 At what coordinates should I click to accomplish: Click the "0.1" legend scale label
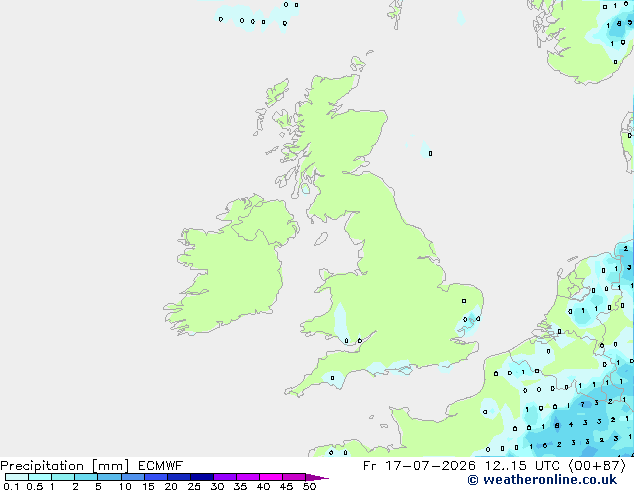(x=11, y=486)
